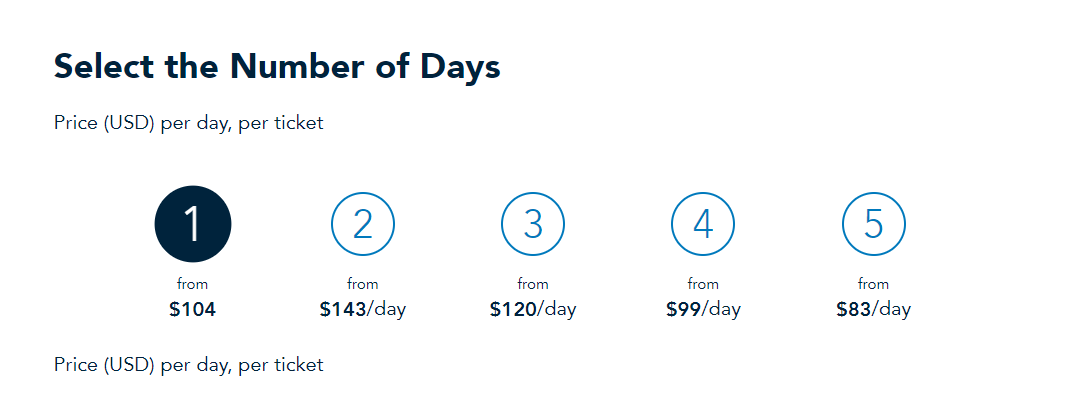Click the word "Days" in the heading

pos(460,68)
